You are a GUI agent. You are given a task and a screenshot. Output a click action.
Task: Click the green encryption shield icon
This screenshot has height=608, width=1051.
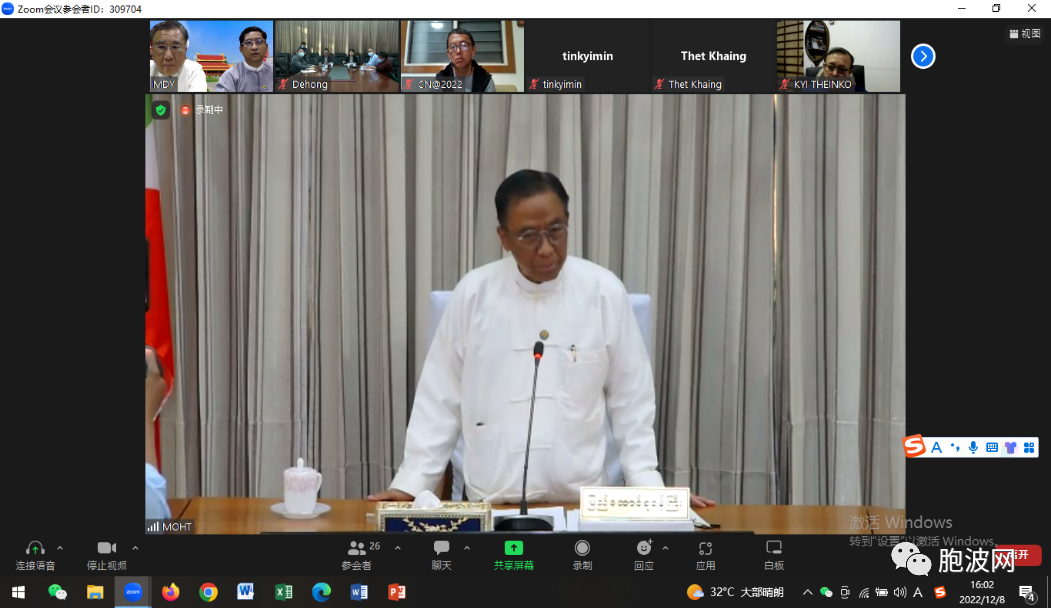tap(160, 110)
